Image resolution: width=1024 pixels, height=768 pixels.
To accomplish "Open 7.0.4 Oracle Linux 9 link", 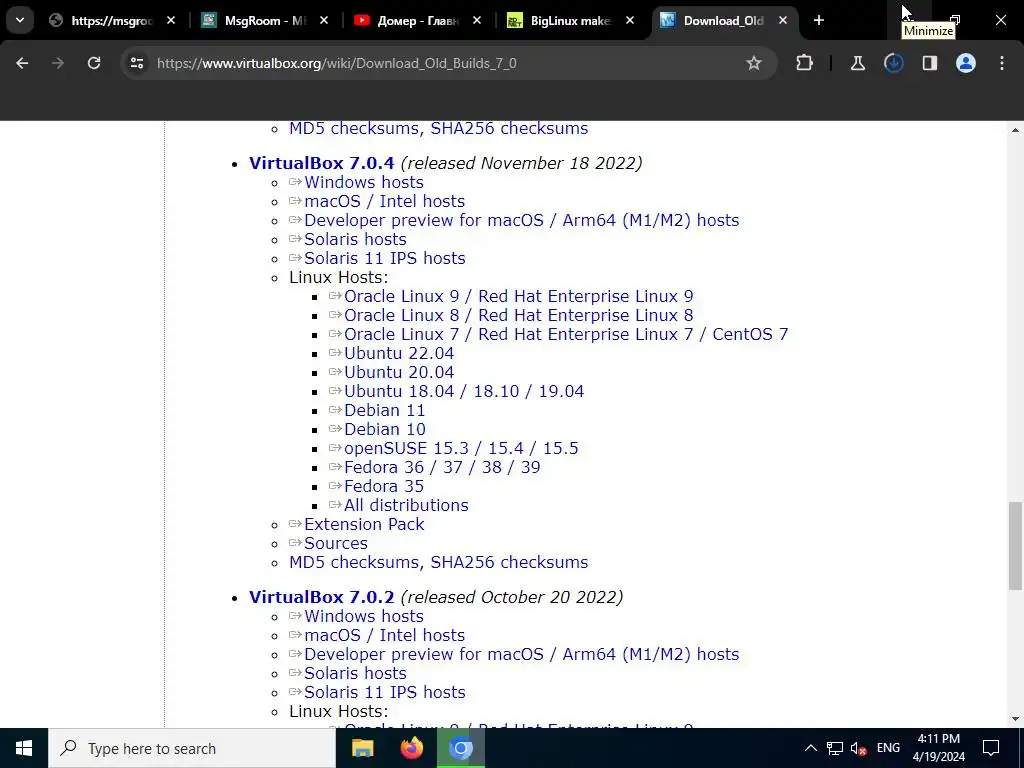I will click(518, 296).
